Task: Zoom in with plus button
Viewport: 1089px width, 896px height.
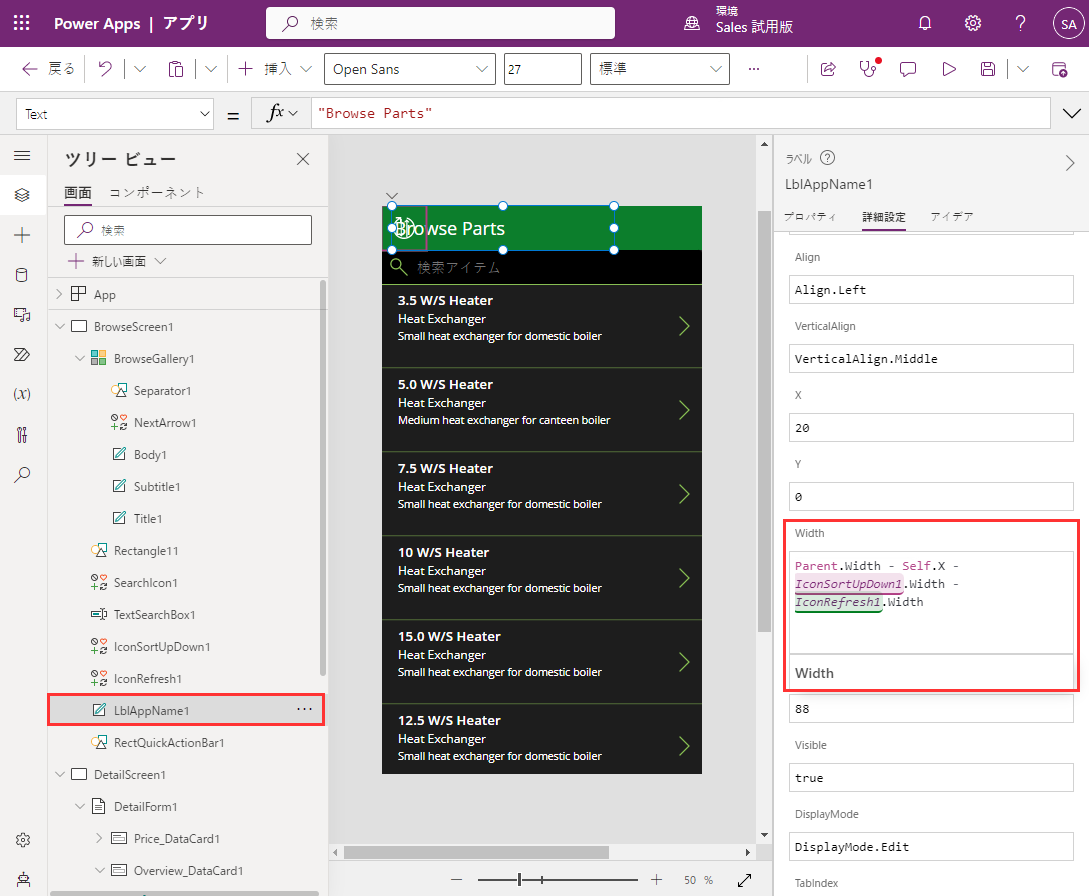Action: coord(656,880)
